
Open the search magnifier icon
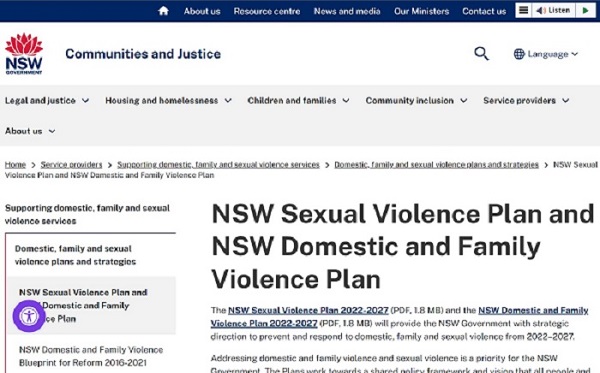(x=481, y=54)
